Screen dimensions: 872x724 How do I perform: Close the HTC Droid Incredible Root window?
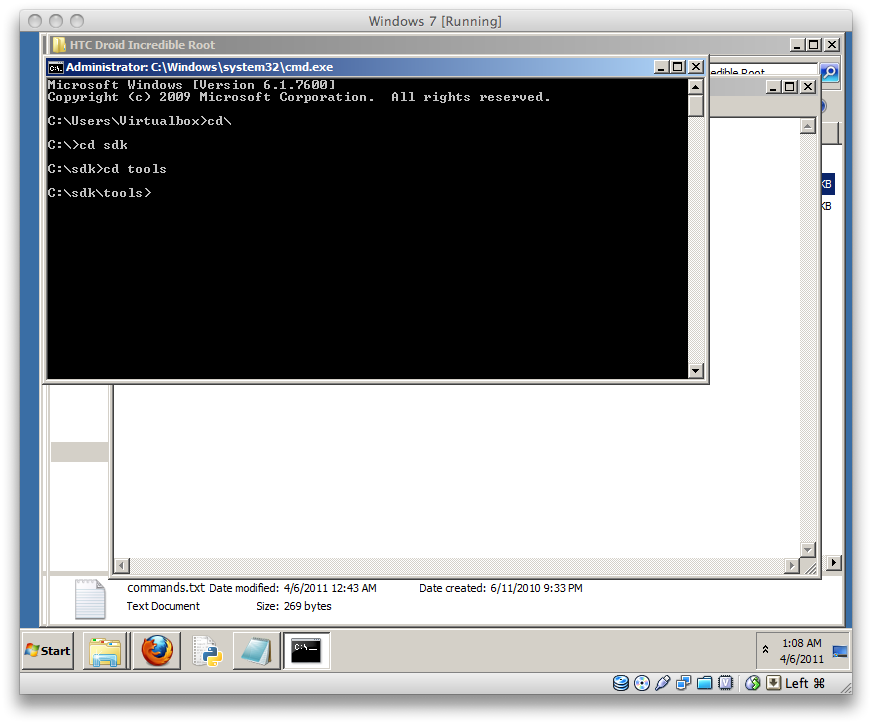point(831,45)
